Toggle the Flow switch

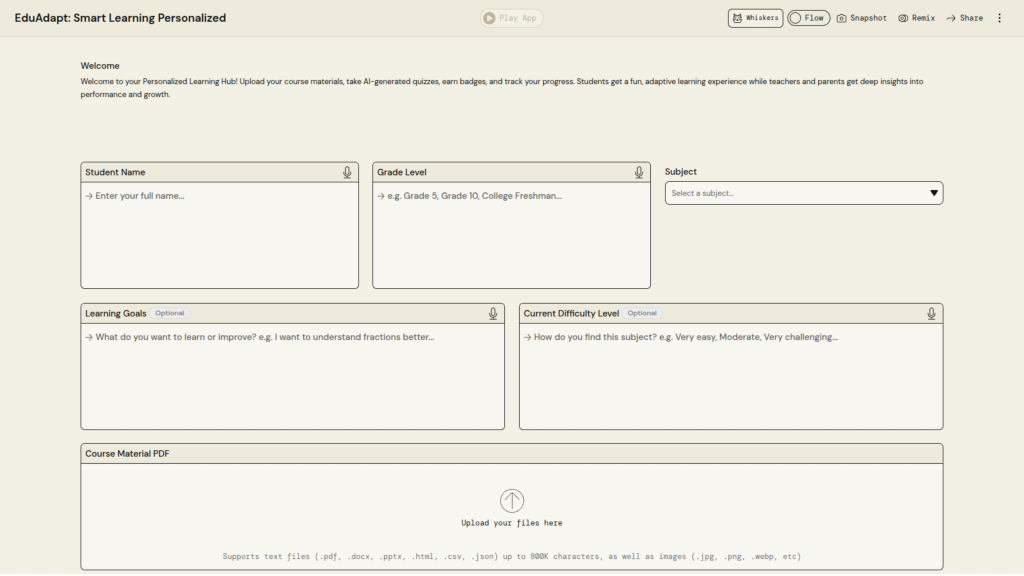coord(808,18)
